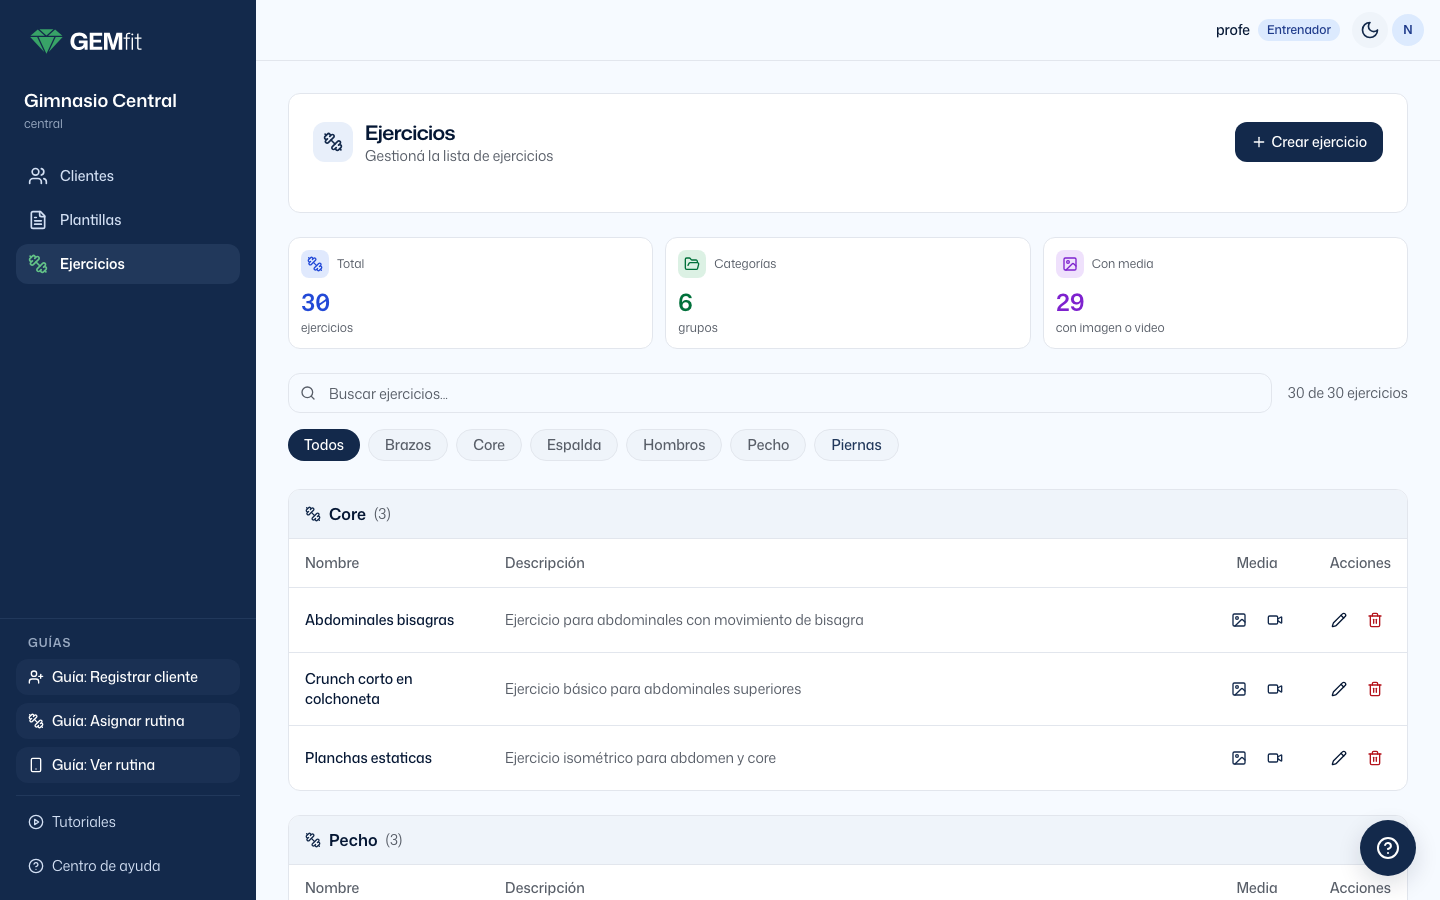1440x900 pixels.
Task: Go to Clientes in sidebar
Action: (128, 176)
